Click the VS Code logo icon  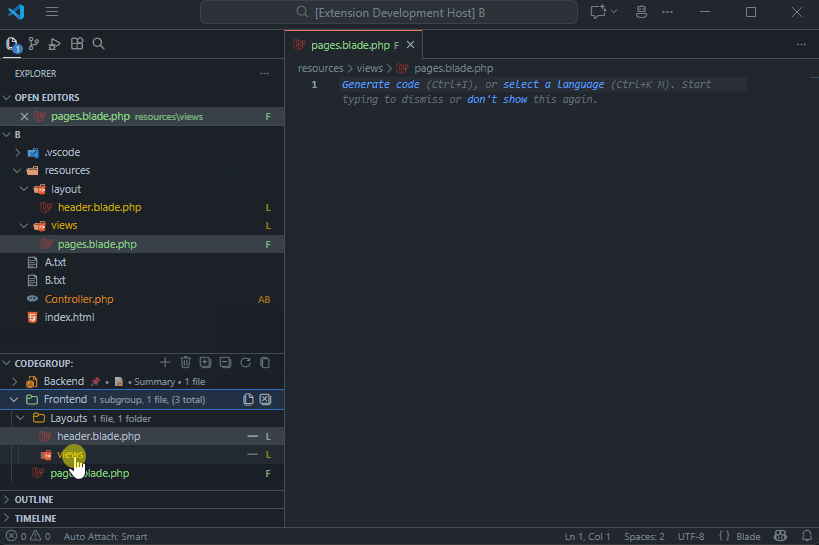(x=16, y=11)
